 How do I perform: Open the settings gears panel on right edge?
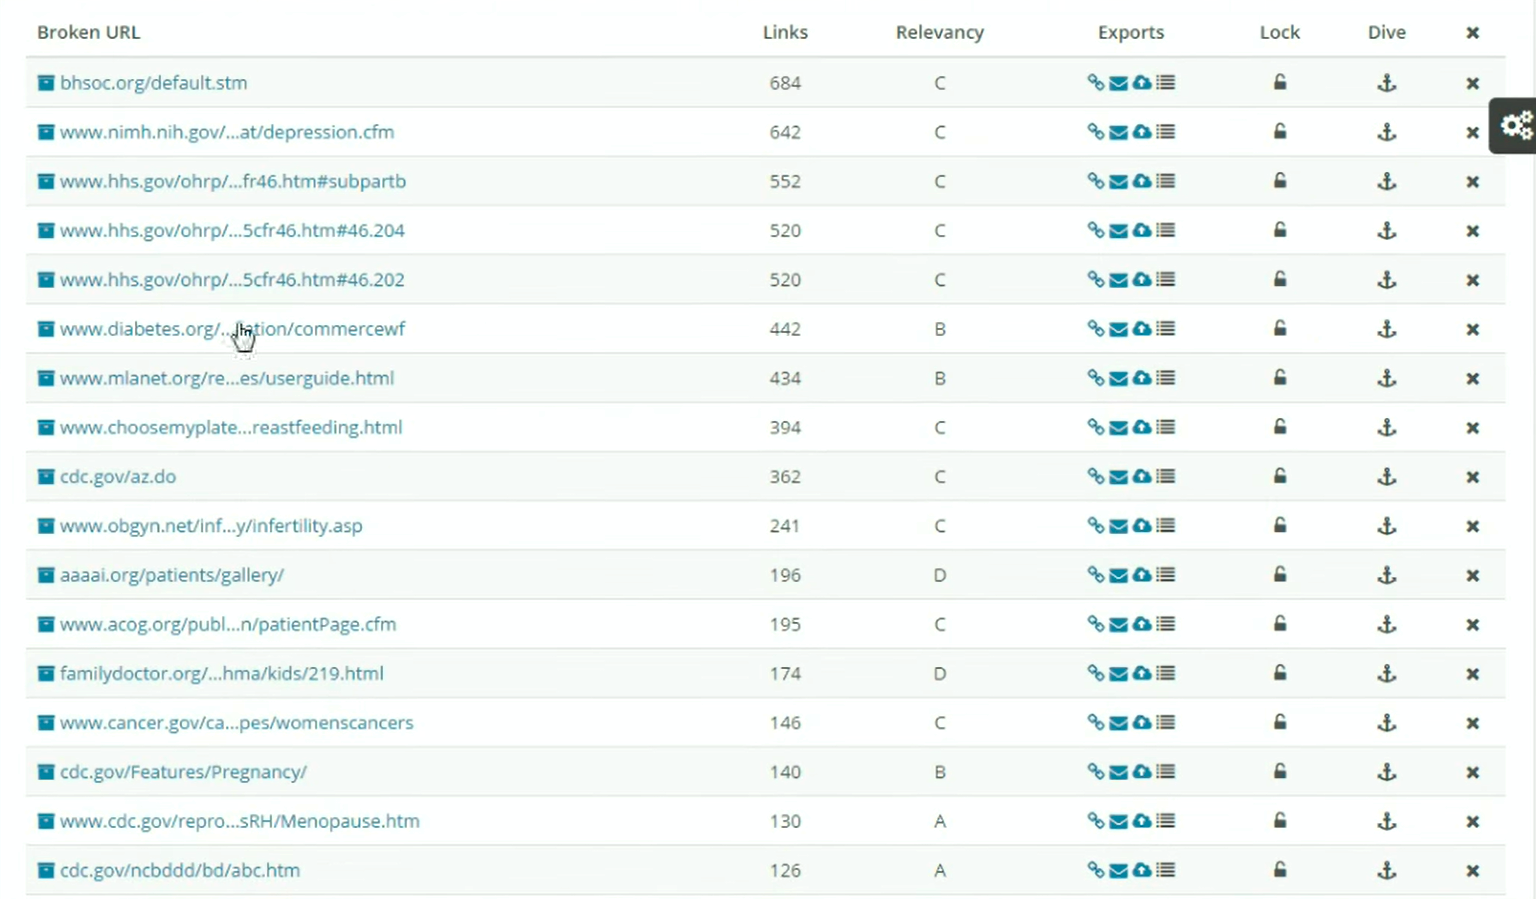click(1516, 125)
